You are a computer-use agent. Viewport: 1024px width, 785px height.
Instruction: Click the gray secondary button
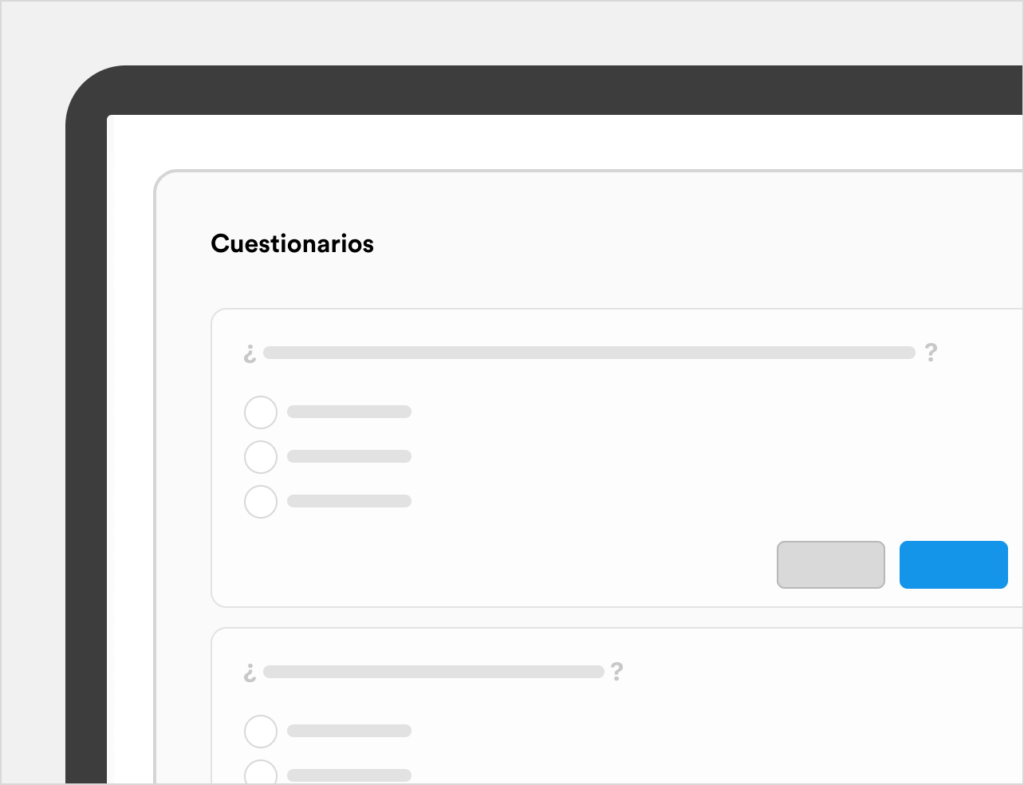(830, 565)
